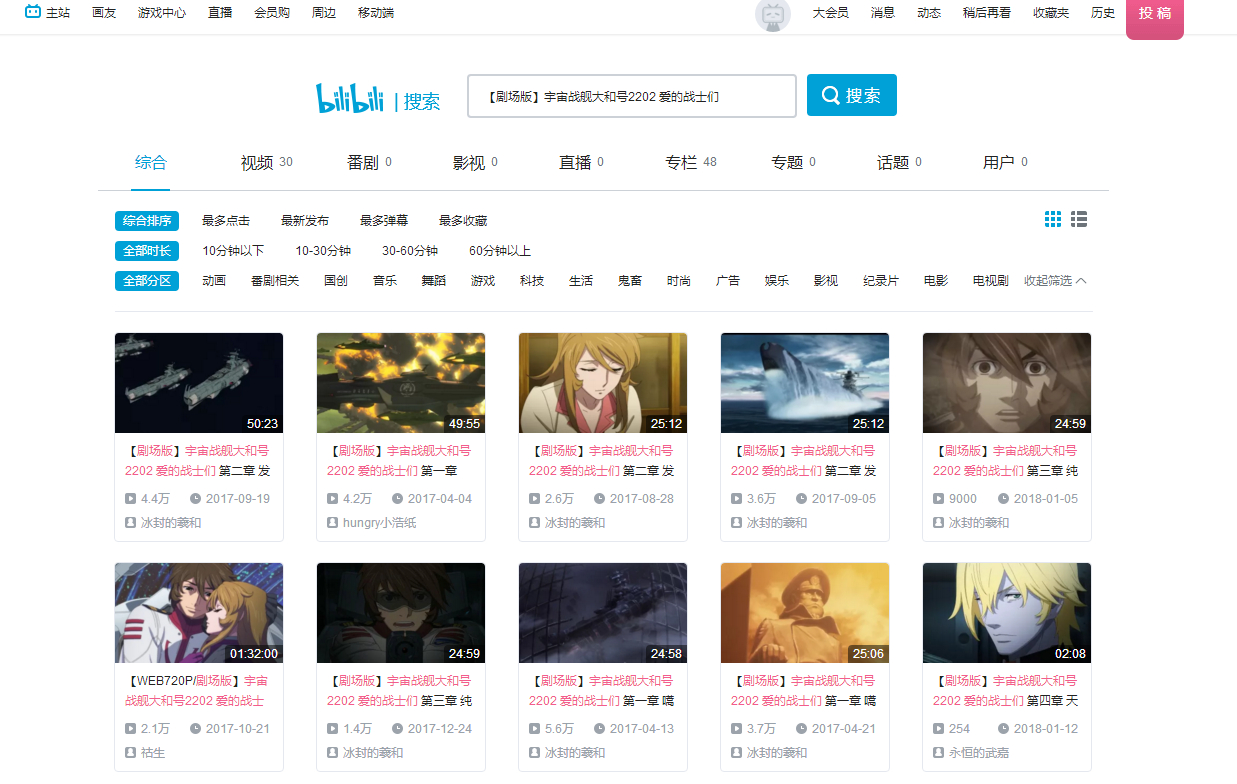Image resolution: width=1237 pixels, height=784 pixels.
Task: Open 移动端 in the top navigation
Action: pyautogui.click(x=376, y=13)
